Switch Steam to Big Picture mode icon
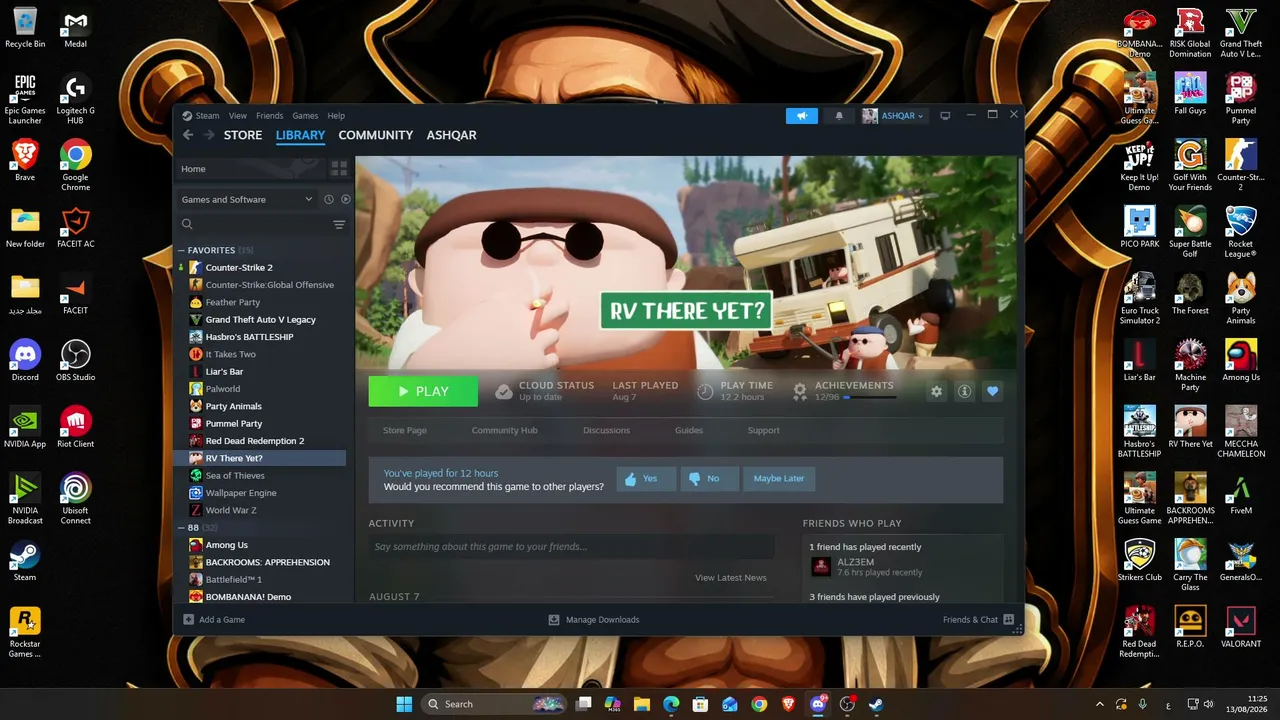 pos(945,116)
